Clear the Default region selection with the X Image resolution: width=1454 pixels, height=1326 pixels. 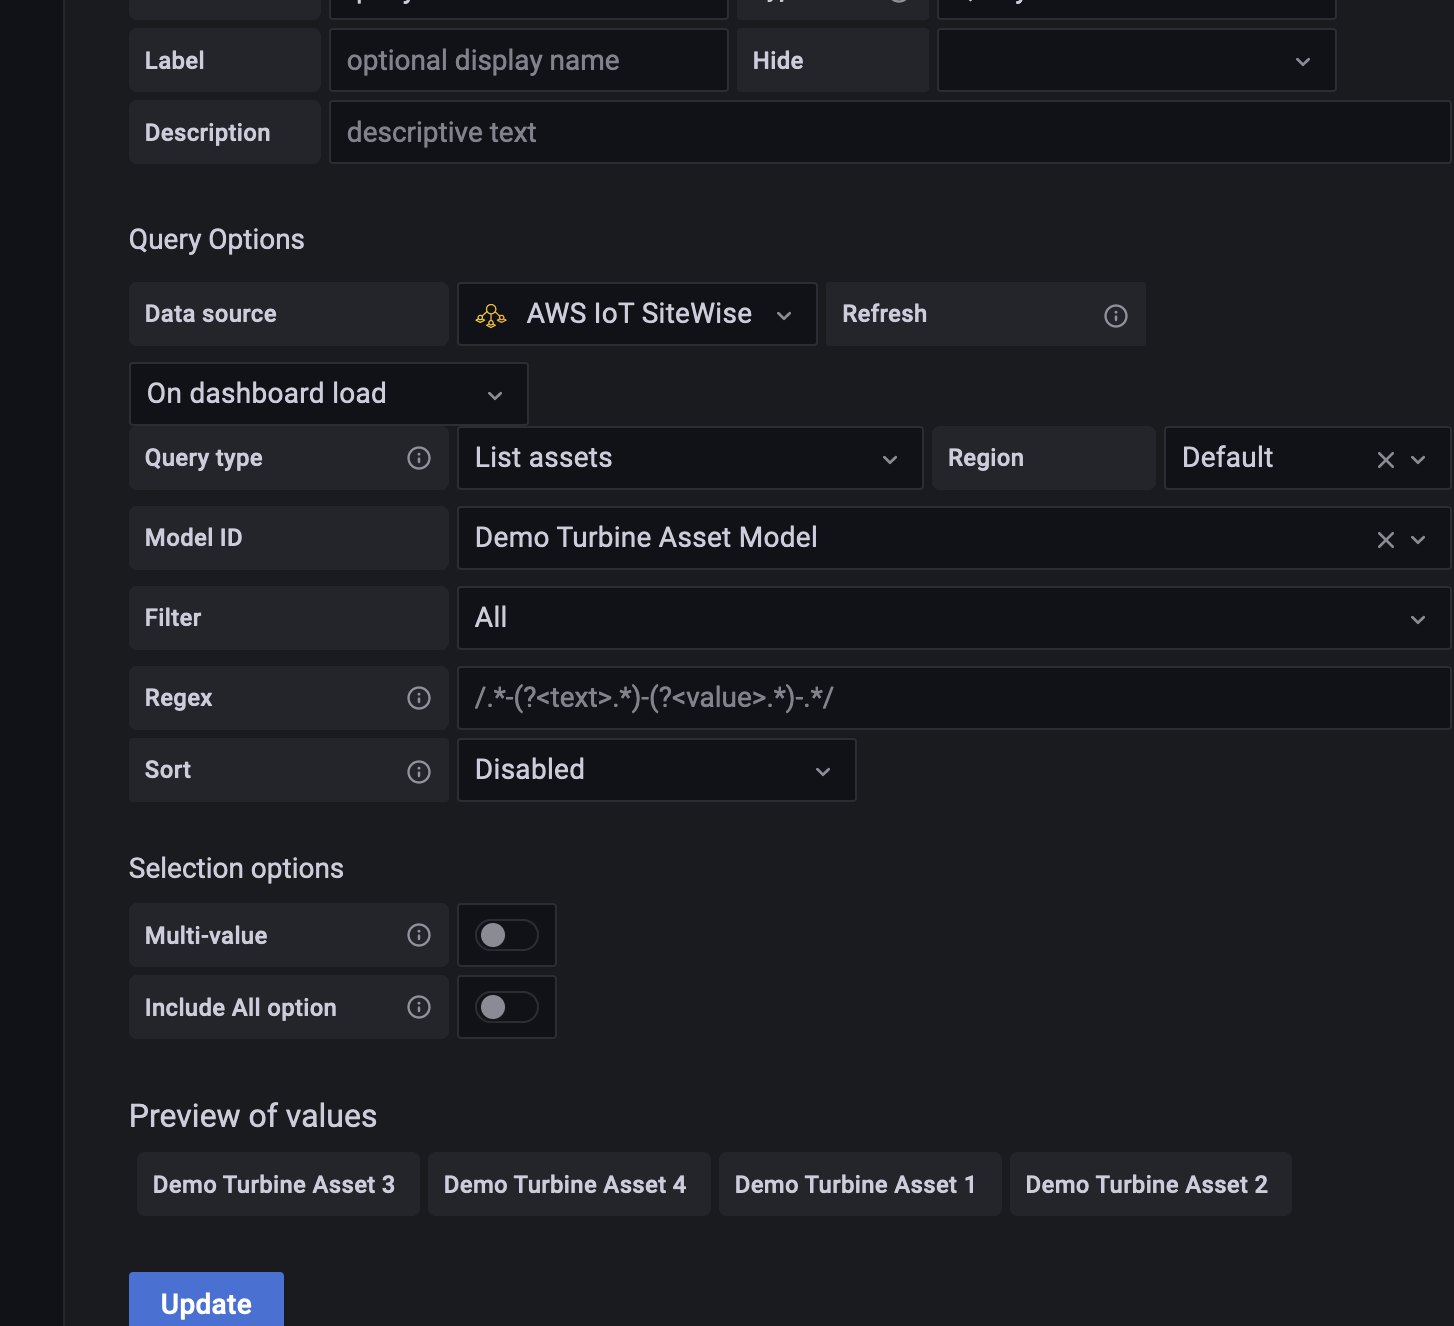[1385, 459]
